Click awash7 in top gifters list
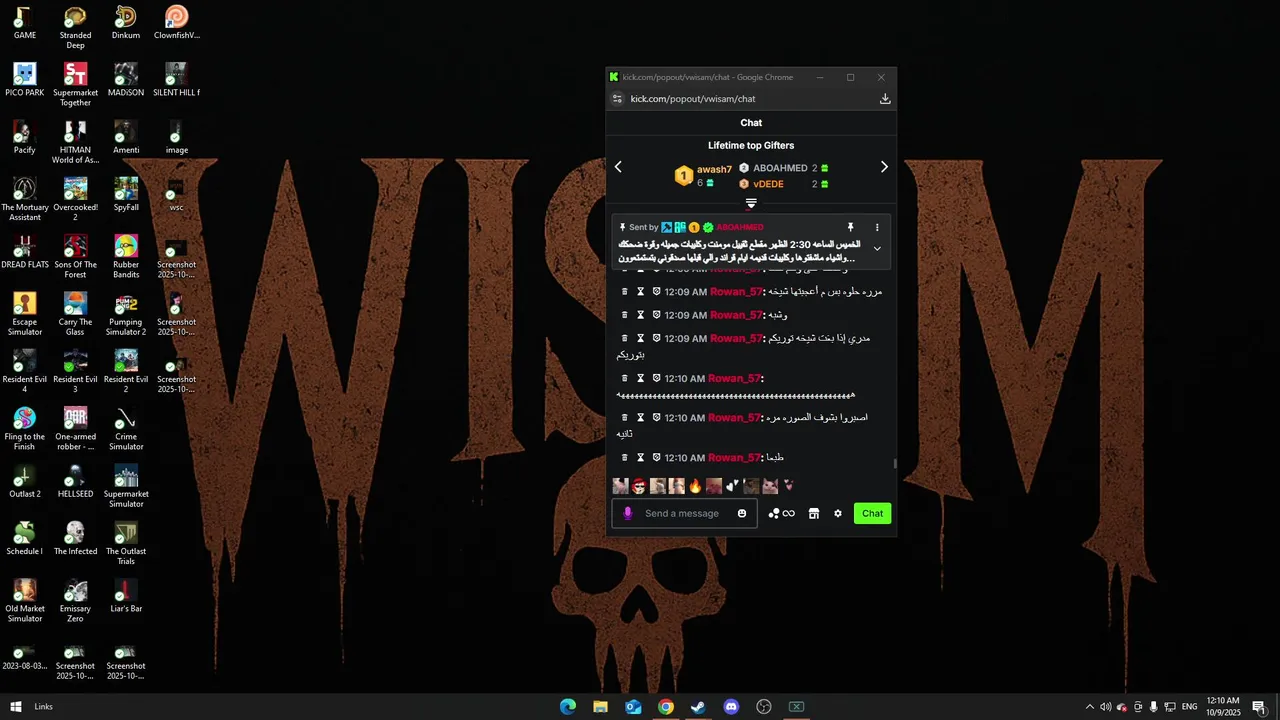The height and width of the screenshot is (720, 1280). point(714,169)
